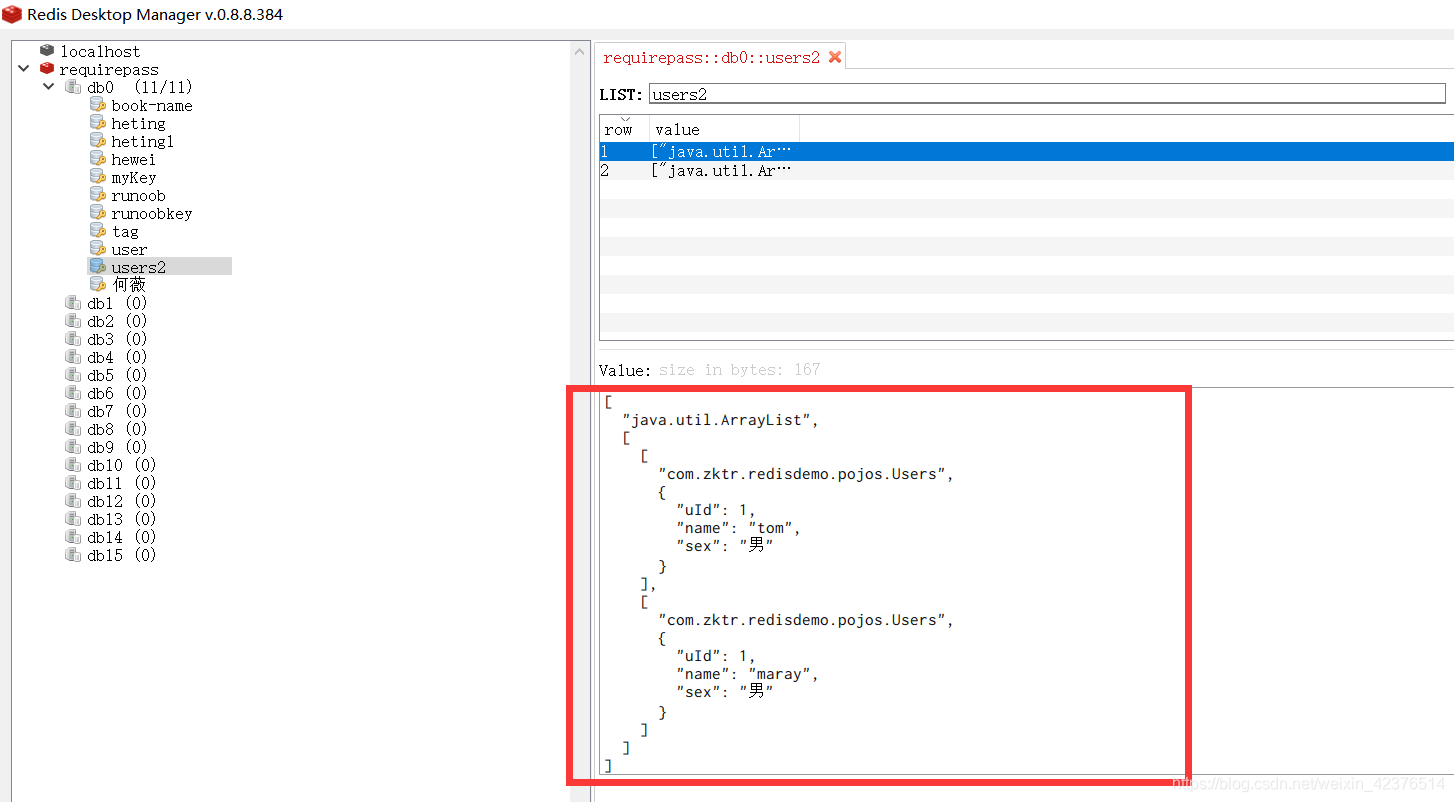Image resolution: width=1454 pixels, height=802 pixels.
Task: Click the db10 database icon
Action: tap(72, 465)
